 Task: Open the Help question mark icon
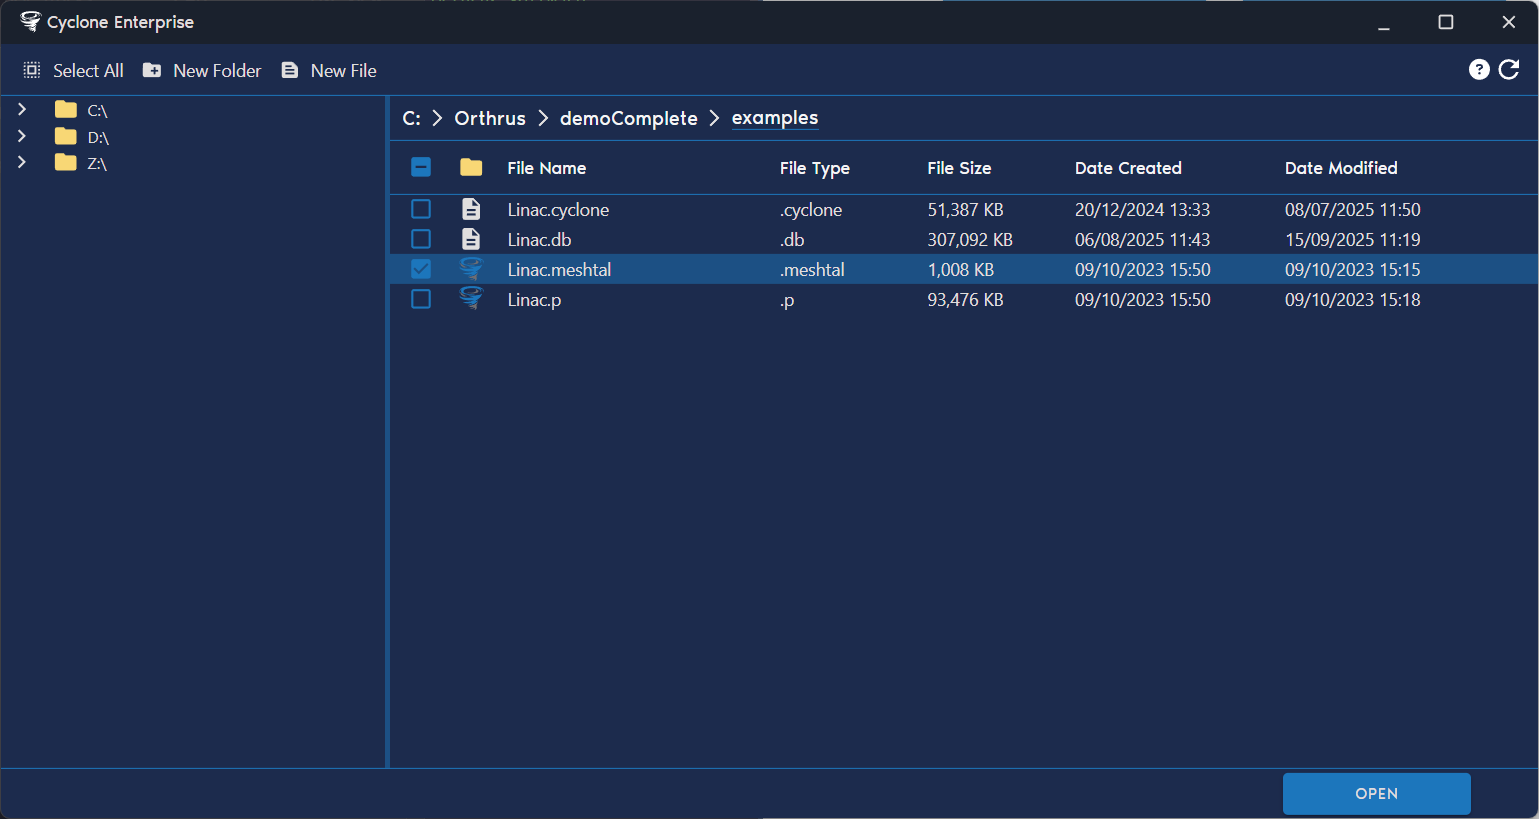[x=1480, y=69]
